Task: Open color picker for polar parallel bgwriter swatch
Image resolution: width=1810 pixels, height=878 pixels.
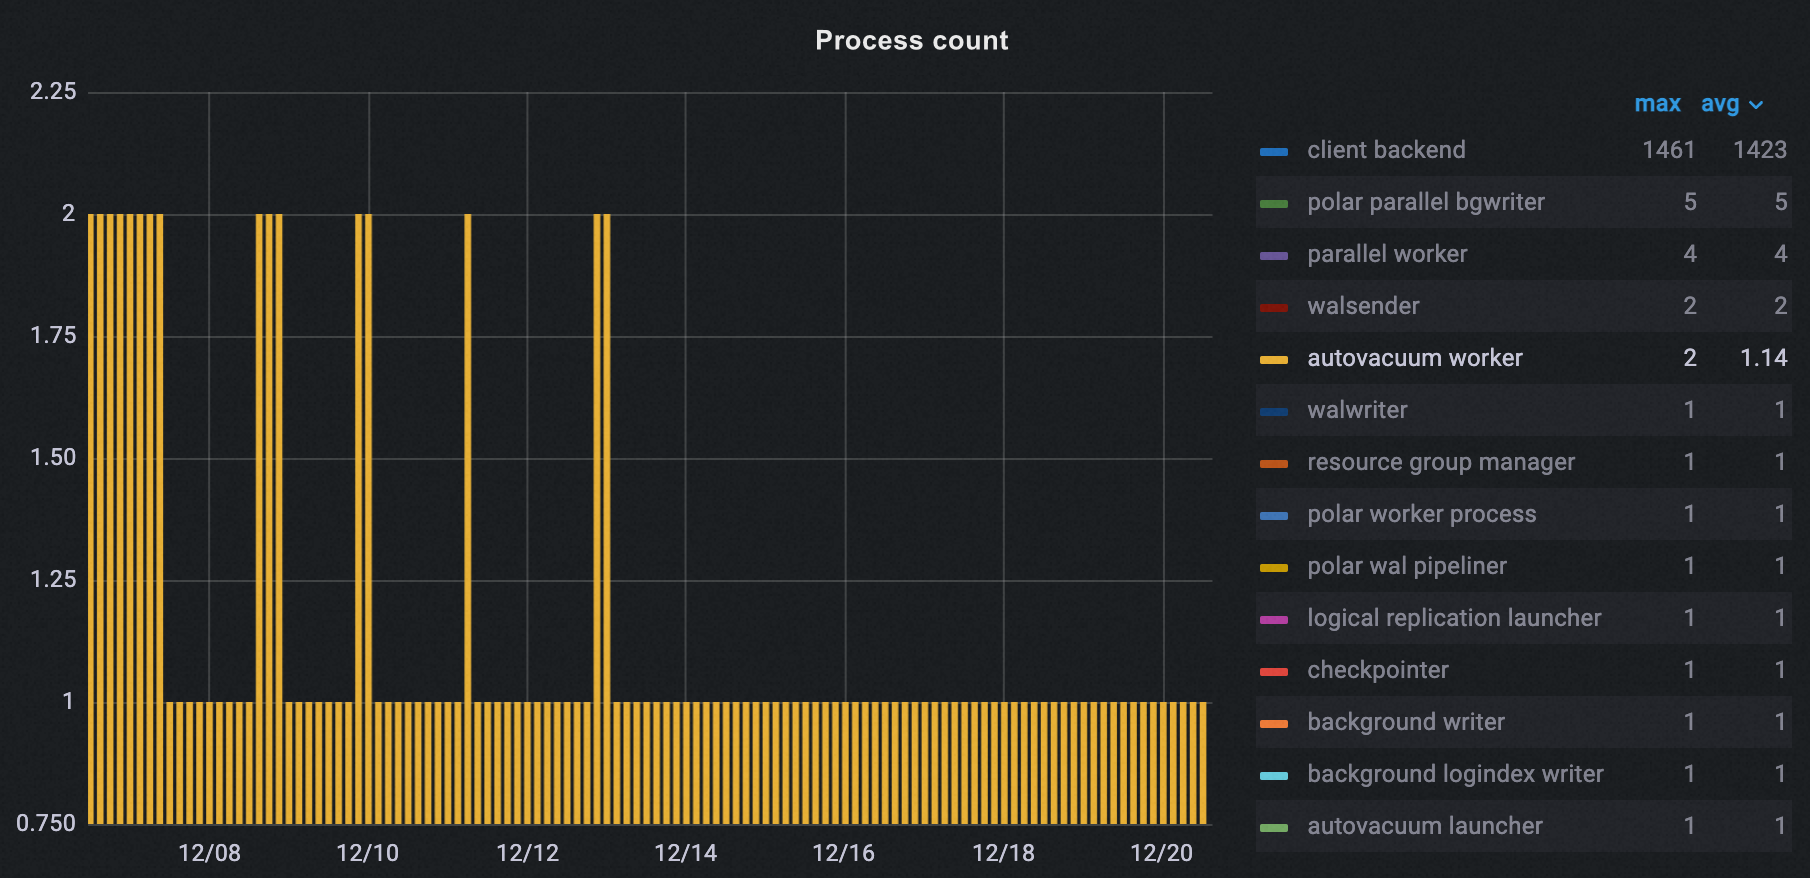Action: (x=1274, y=204)
